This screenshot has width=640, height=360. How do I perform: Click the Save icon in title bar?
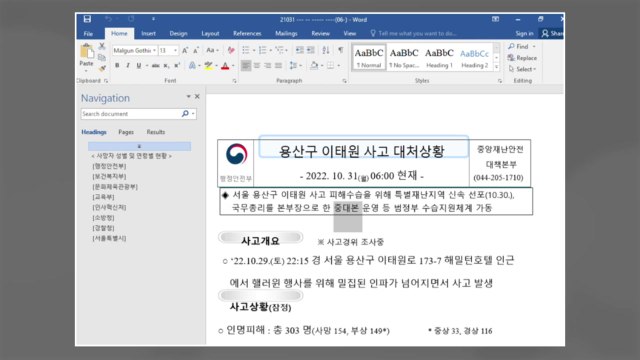87,19
